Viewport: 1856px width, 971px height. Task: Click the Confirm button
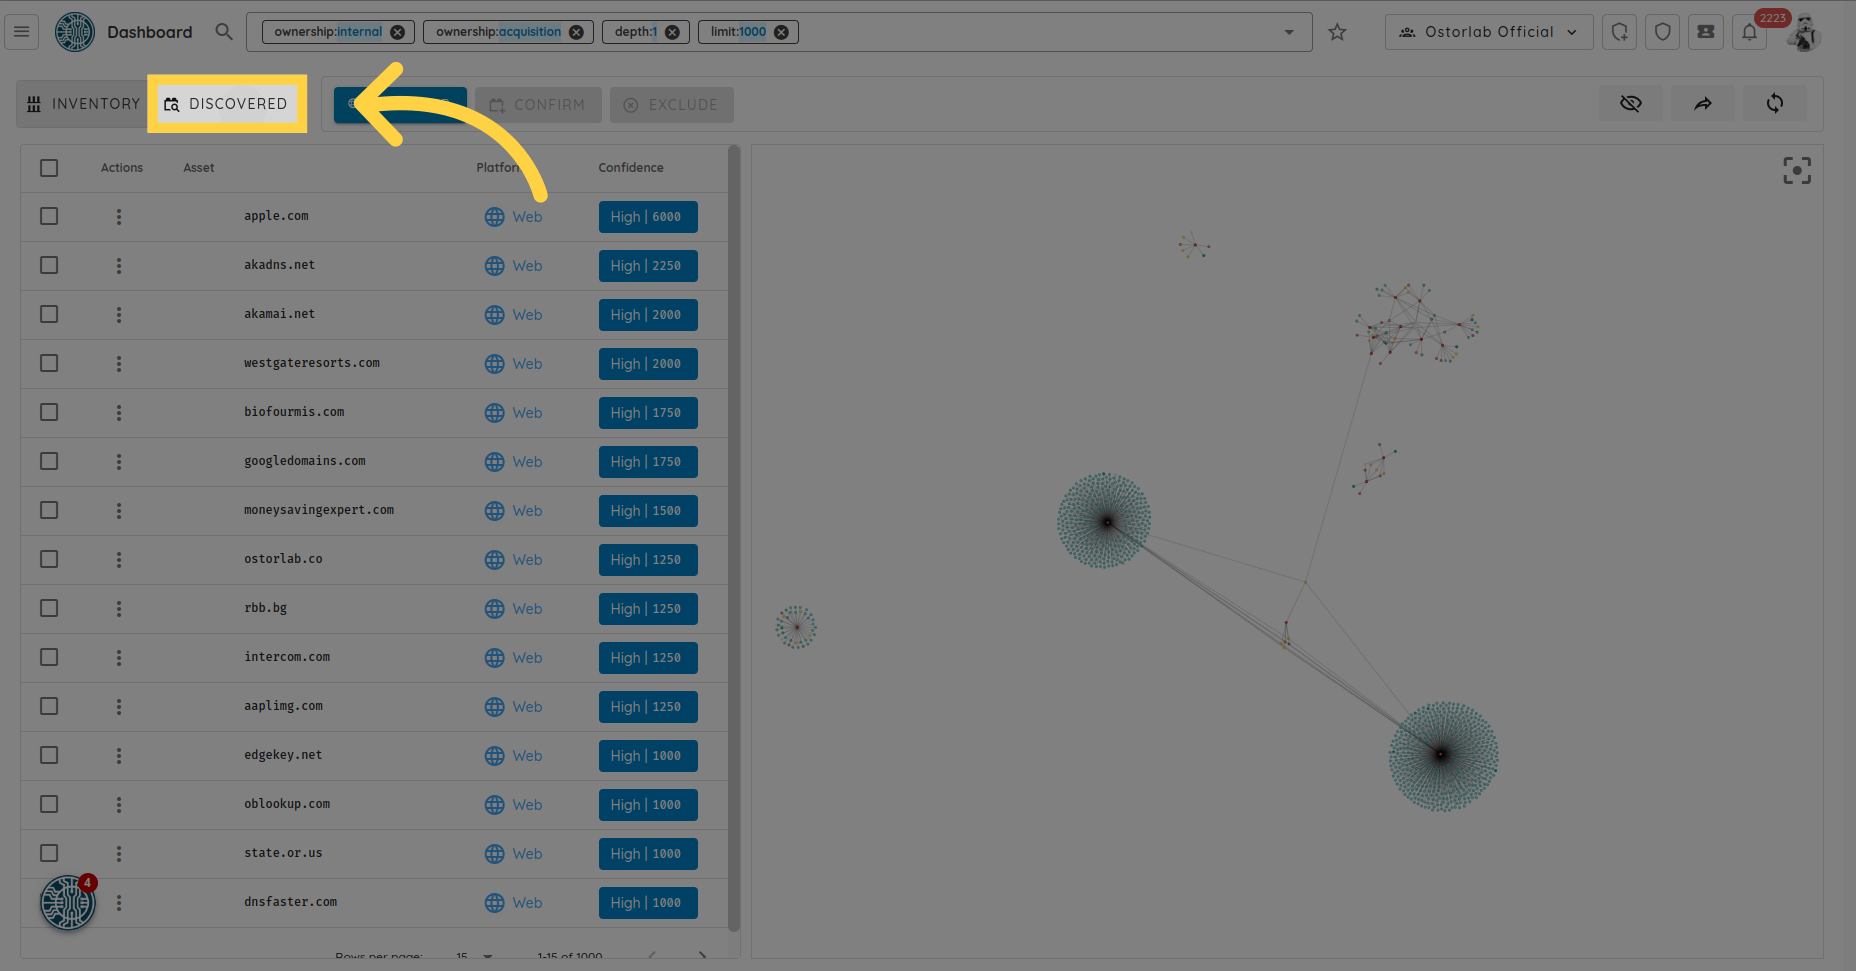click(537, 105)
